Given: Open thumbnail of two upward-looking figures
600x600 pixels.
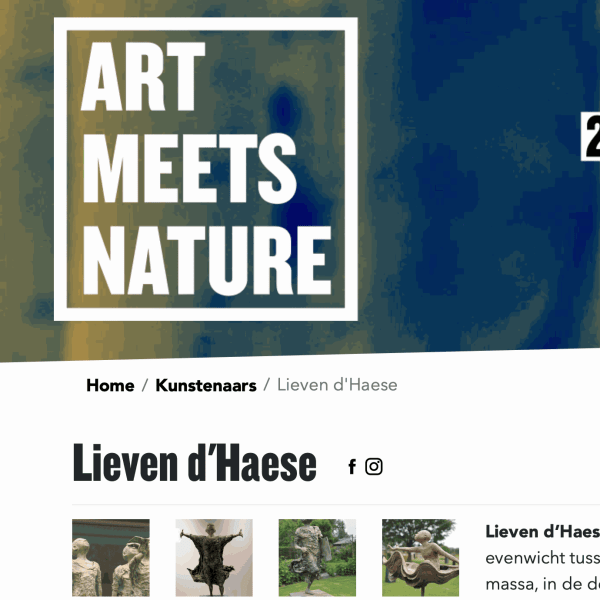Looking at the screenshot, I should [x=111, y=558].
